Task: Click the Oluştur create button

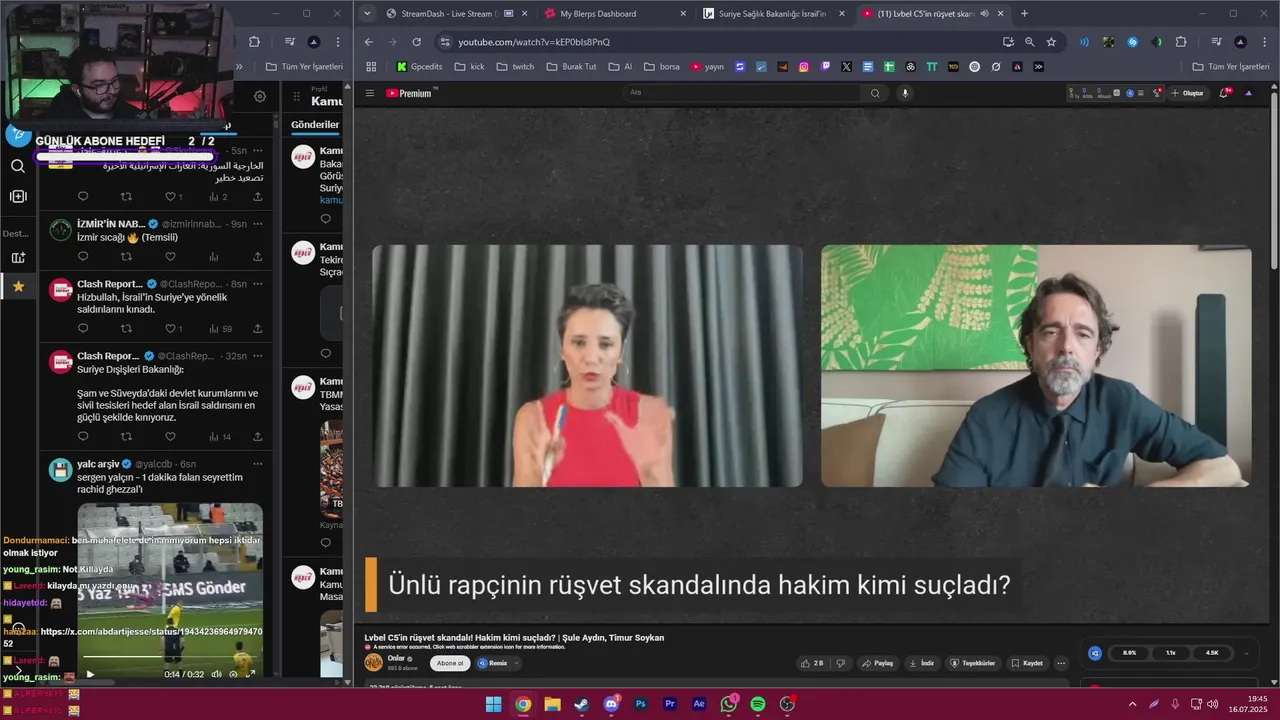Action: 1188,93
